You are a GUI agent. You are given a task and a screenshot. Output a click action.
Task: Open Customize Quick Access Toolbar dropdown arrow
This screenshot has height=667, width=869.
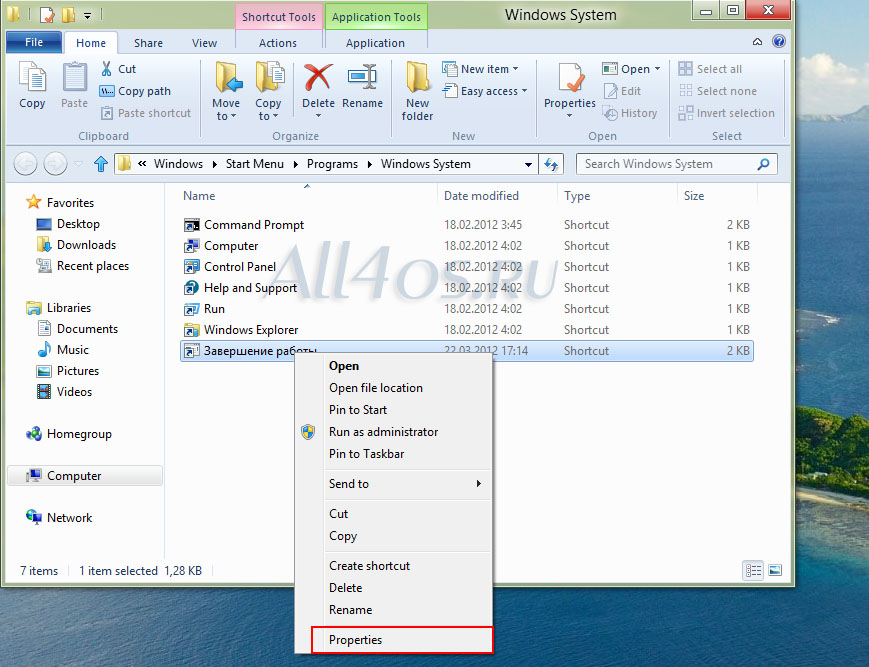pos(88,16)
